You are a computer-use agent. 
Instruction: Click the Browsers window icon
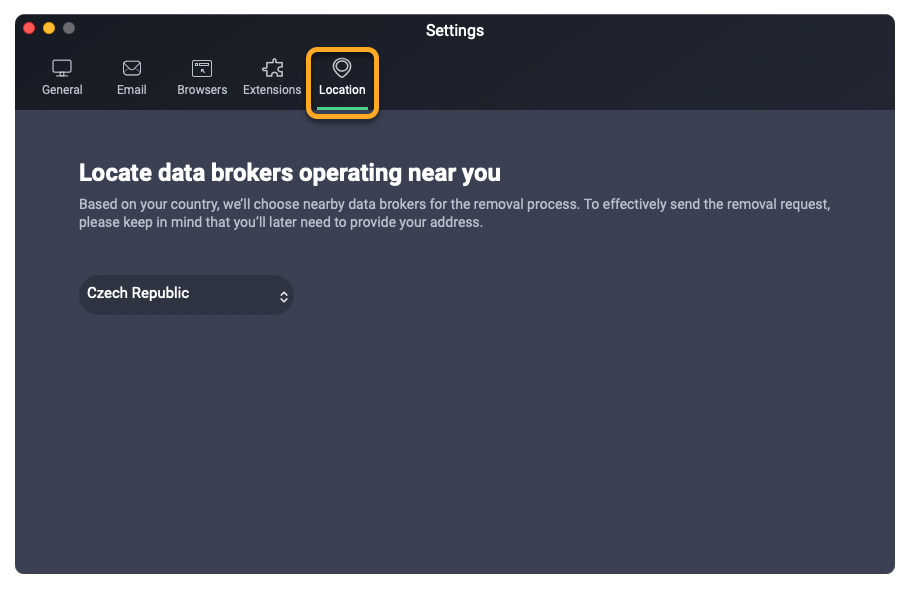(202, 68)
